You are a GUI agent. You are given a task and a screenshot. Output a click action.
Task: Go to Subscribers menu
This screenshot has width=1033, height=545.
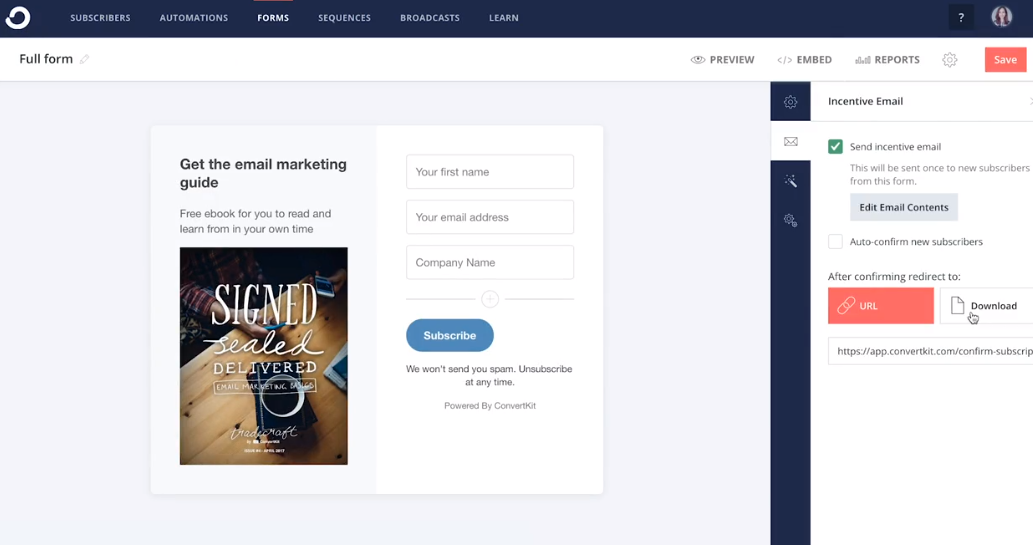pos(100,18)
